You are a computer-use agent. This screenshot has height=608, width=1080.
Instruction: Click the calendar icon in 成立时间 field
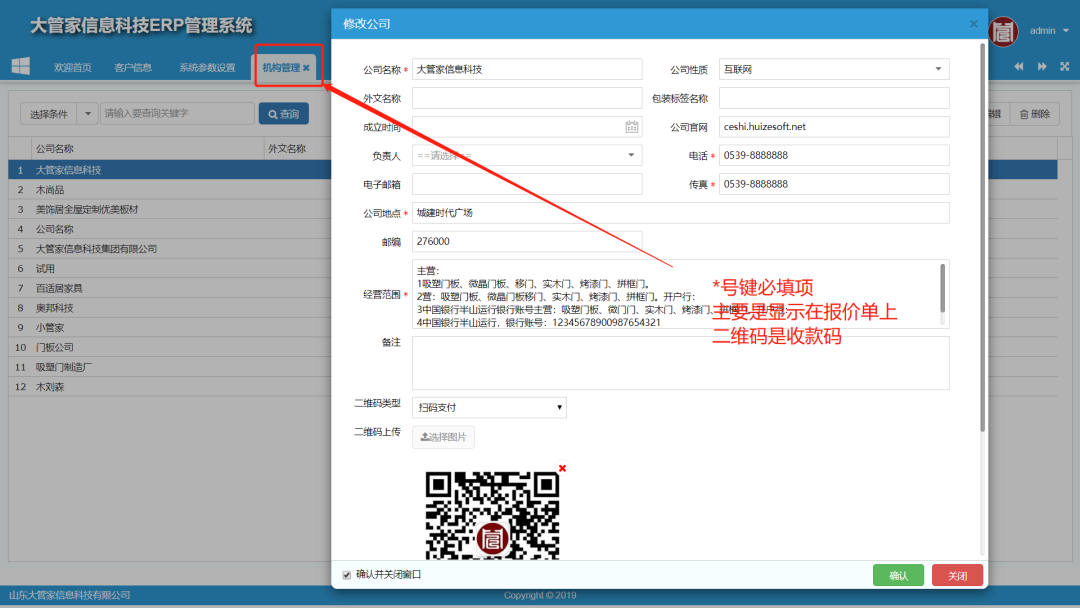[631, 127]
